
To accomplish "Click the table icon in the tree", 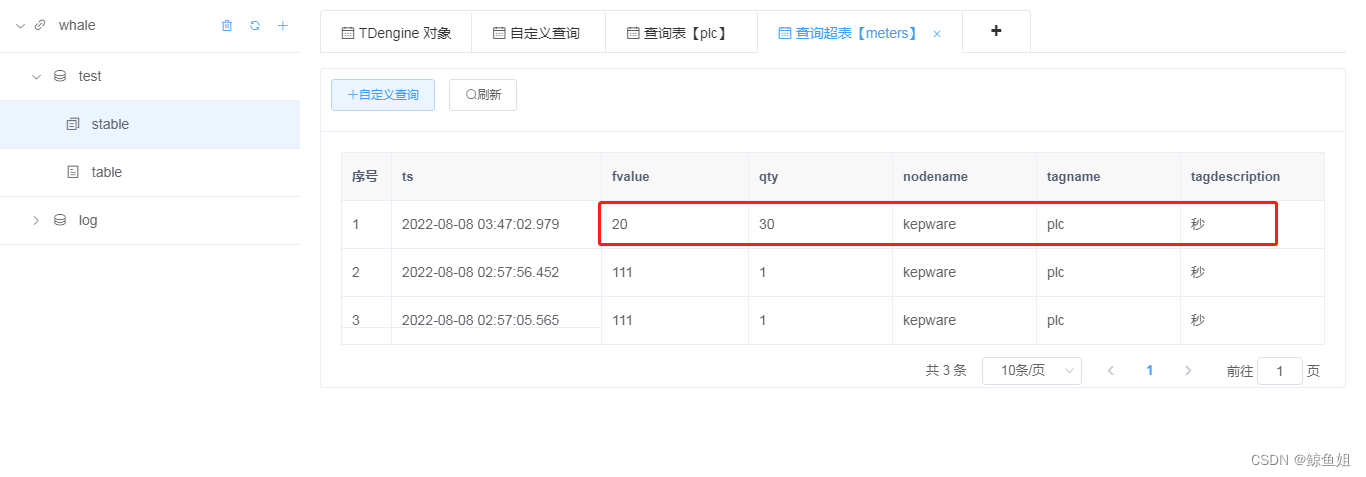I will click(72, 172).
